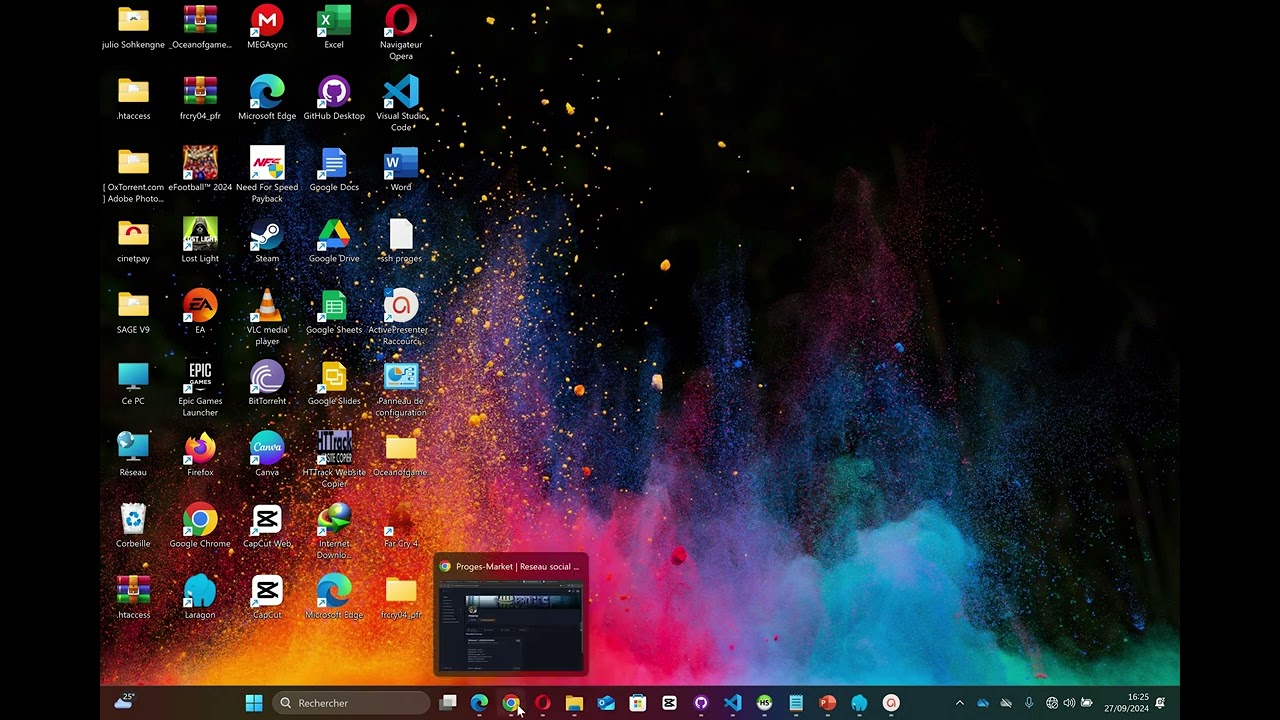Viewport: 1280px width, 720px height.
Task: Select the OxTorrent.com Adobe Photo folder
Action: click(x=133, y=175)
